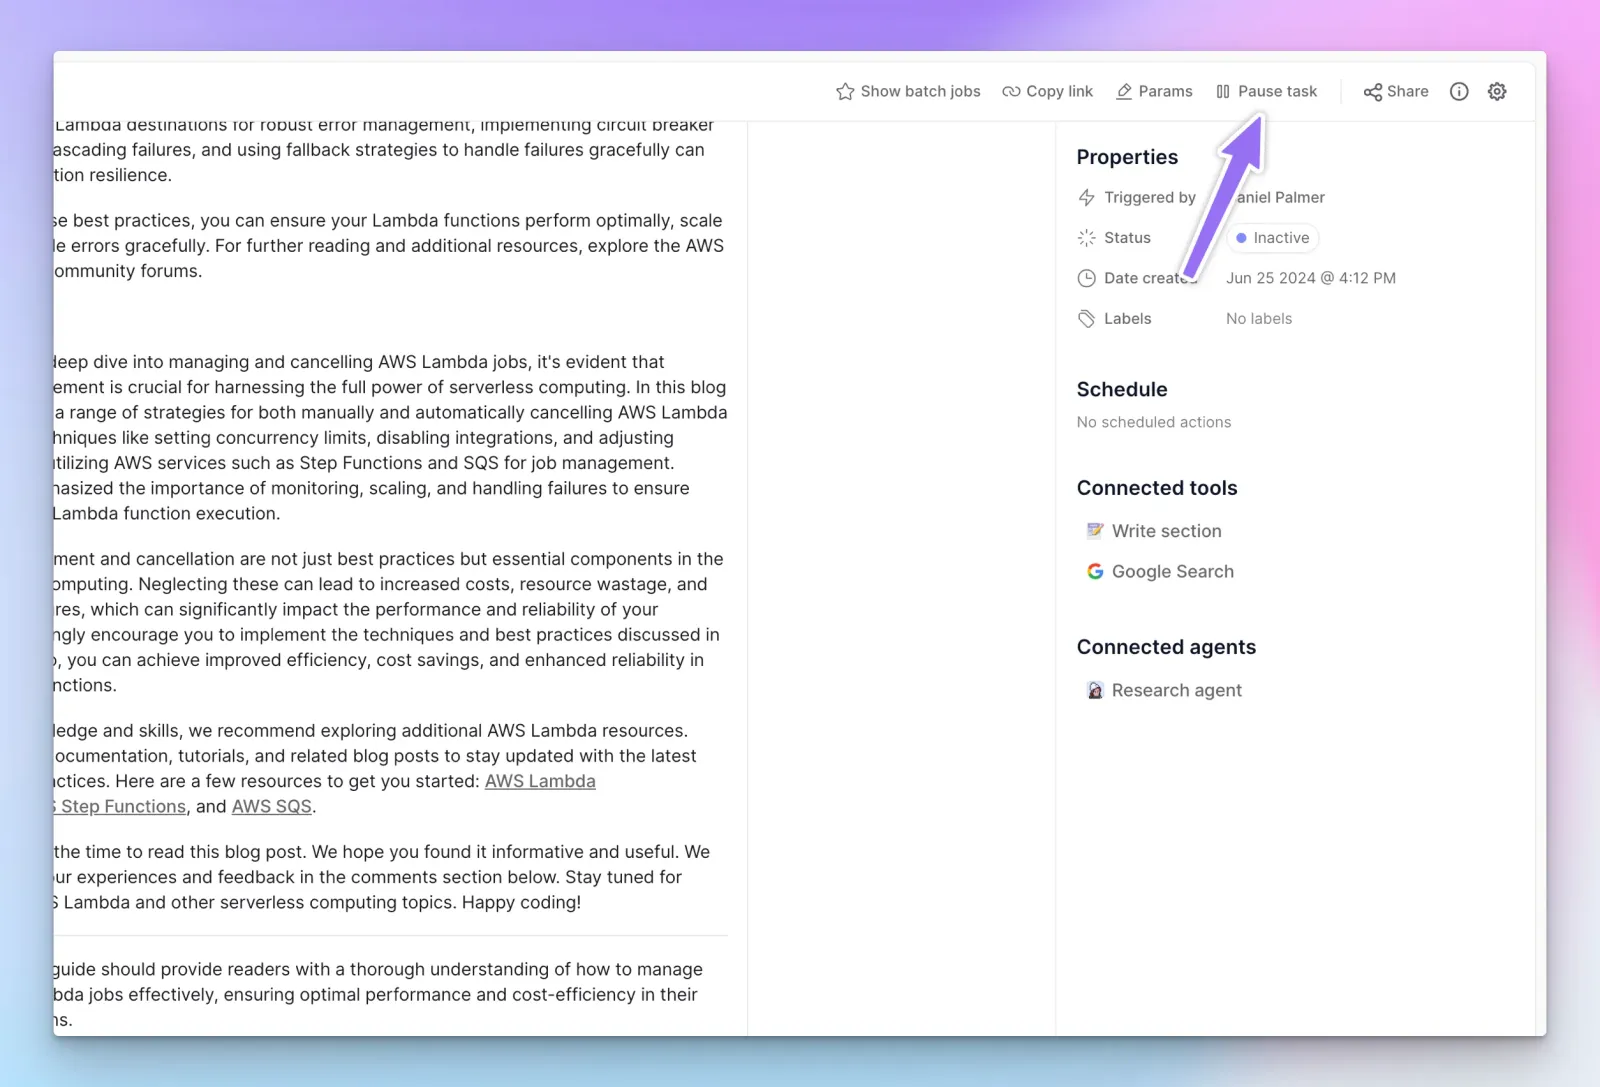Open the AWS Lambda link
The height and width of the screenshot is (1087, 1600).
(540, 781)
